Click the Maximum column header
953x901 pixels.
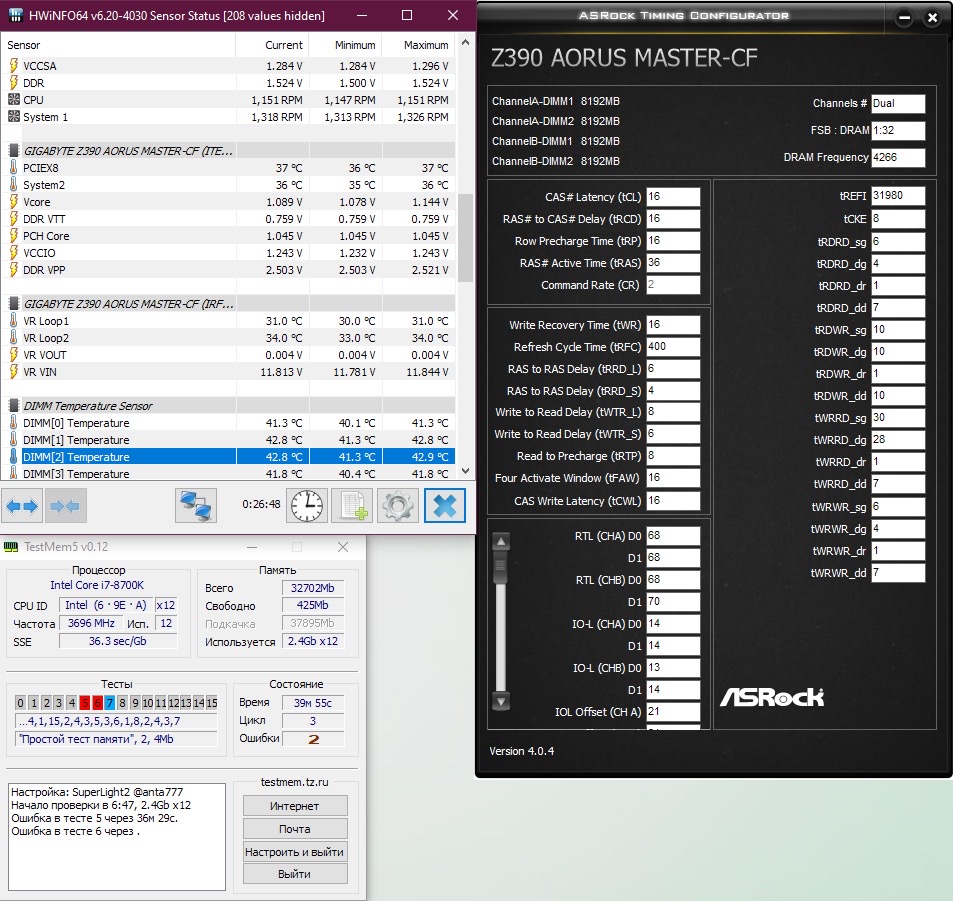(418, 45)
